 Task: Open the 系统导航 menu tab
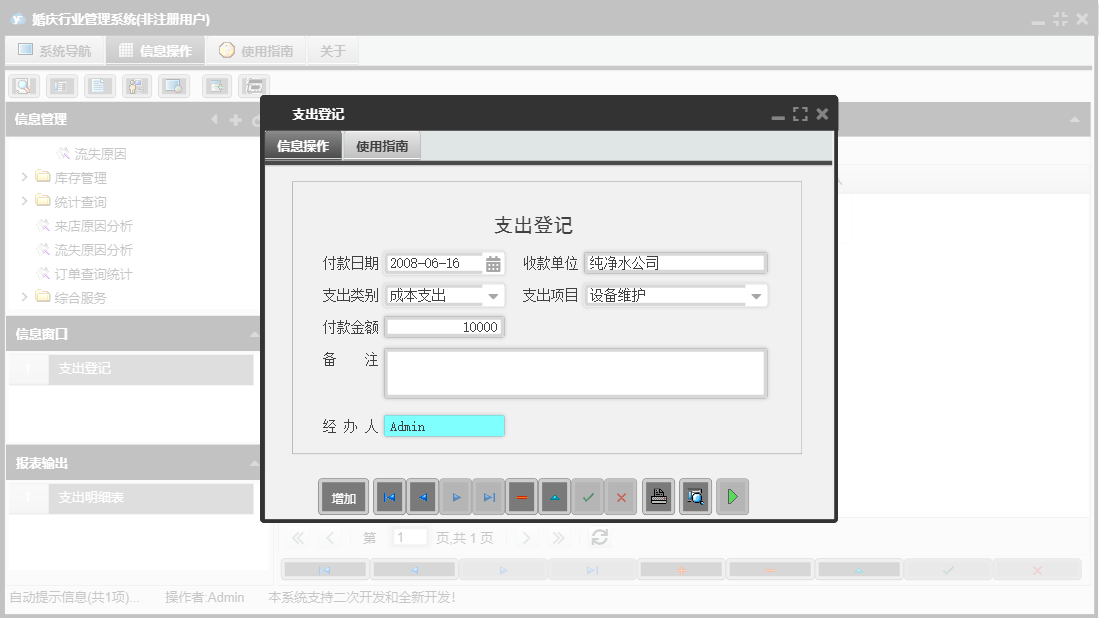pos(55,49)
